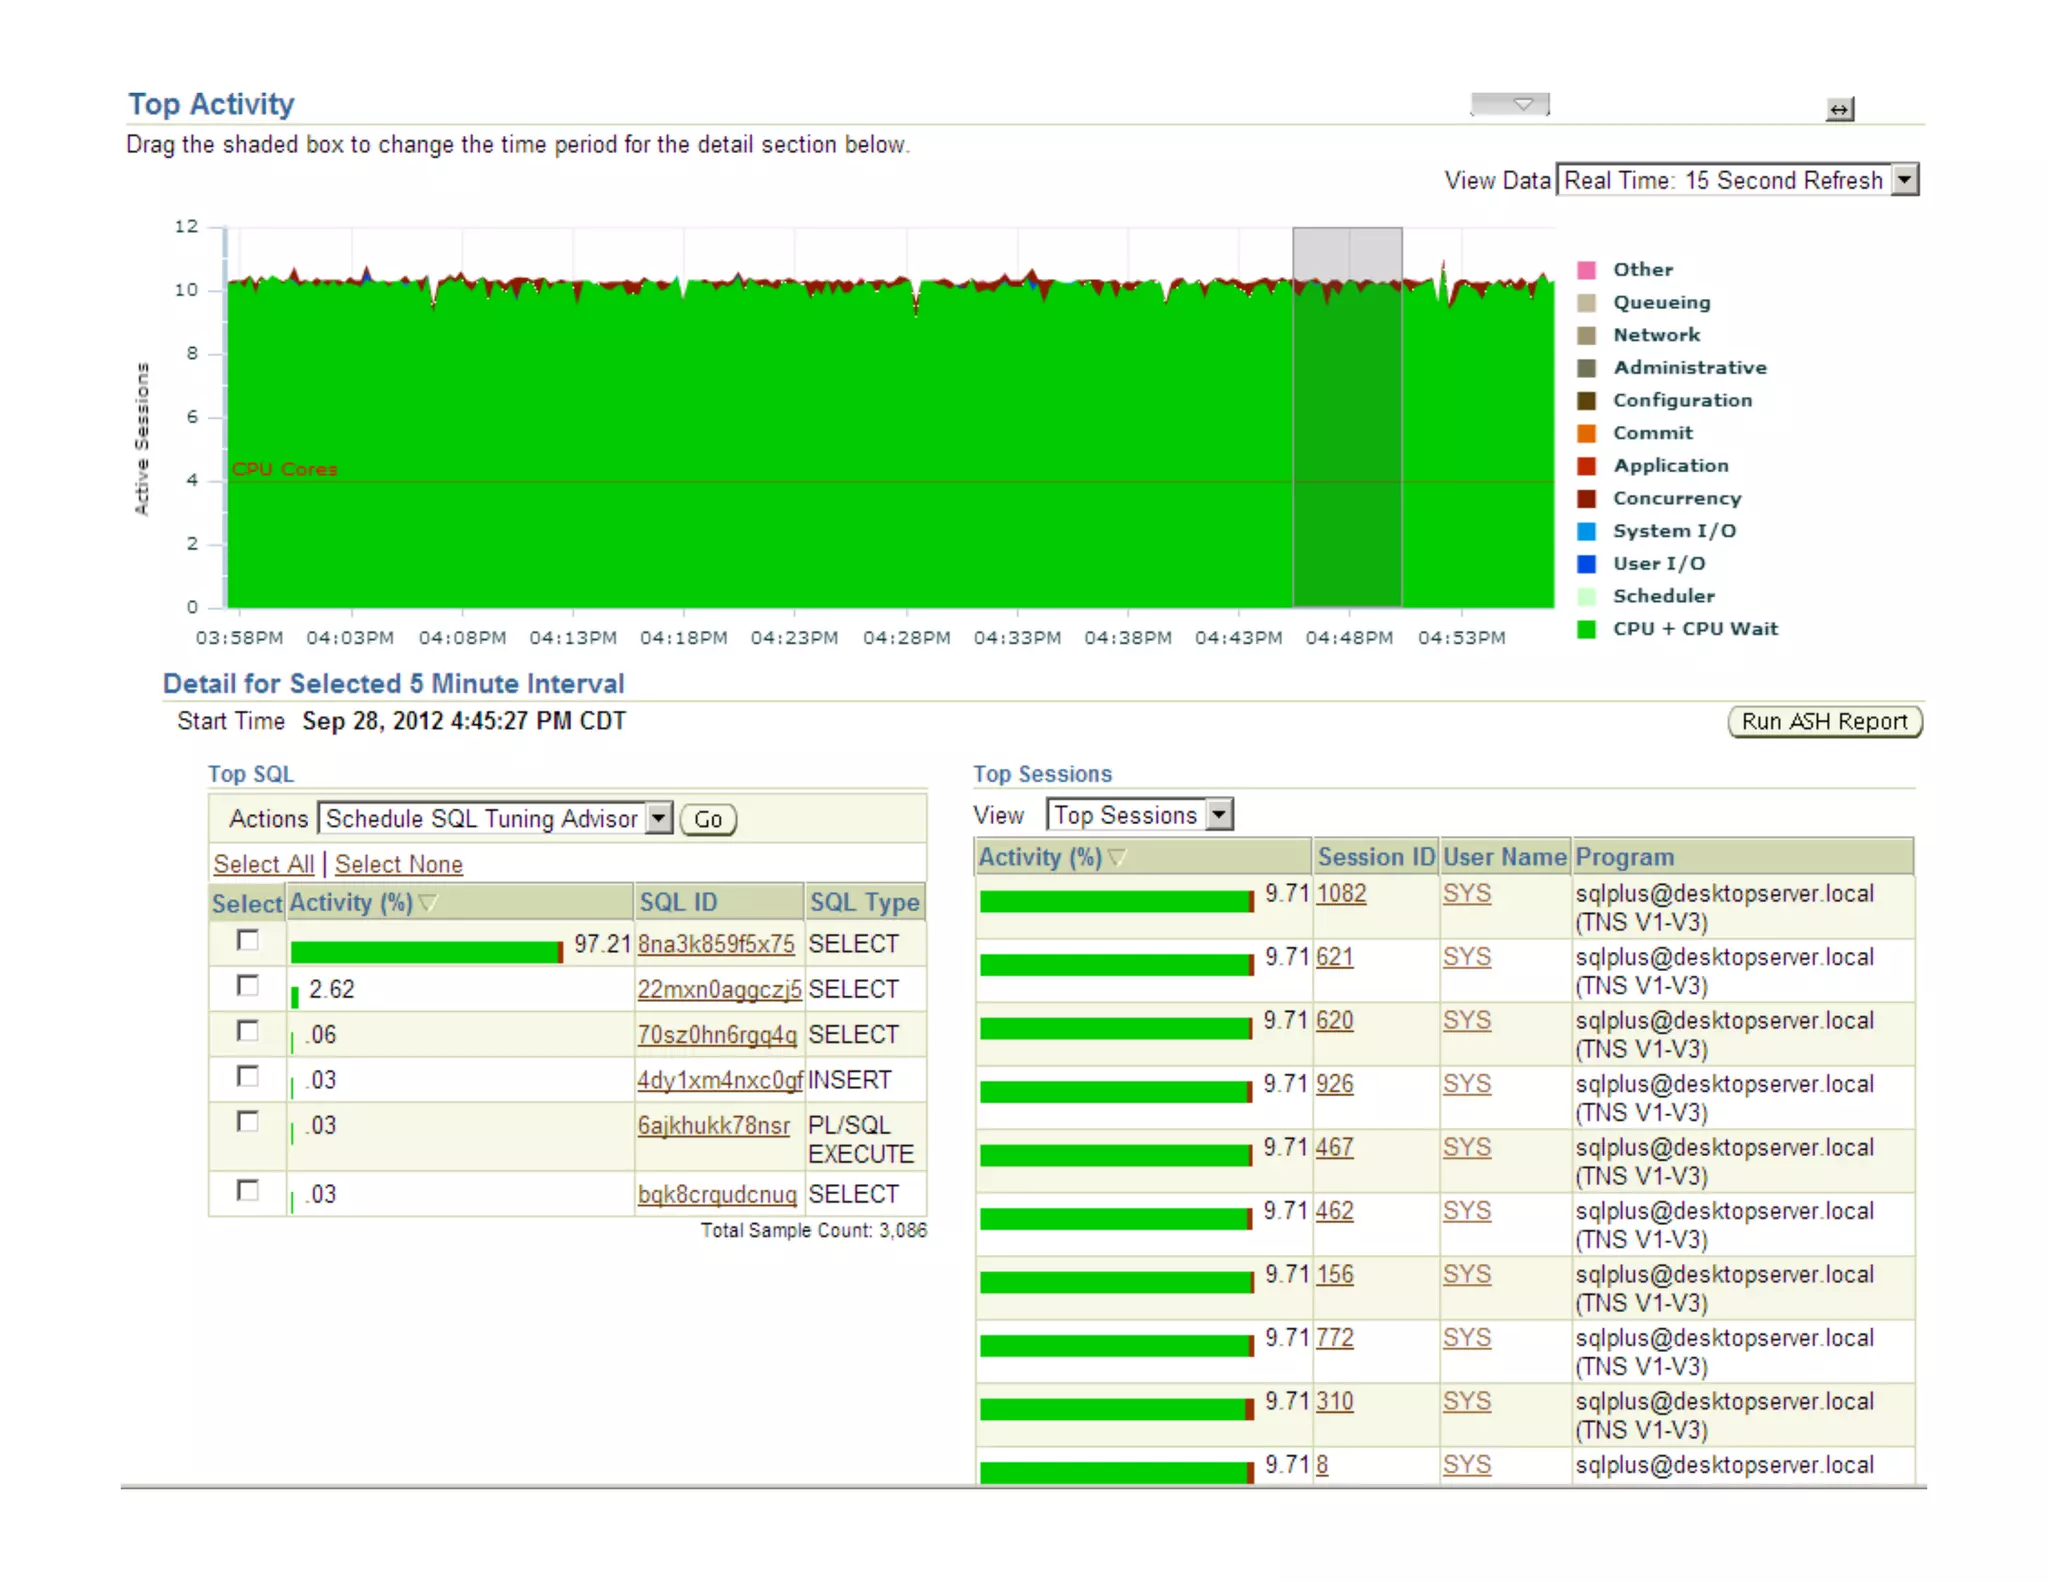The width and height of the screenshot is (2048, 1582).
Task: Click the collapse triangle beside Top Activity
Action: click(x=1523, y=104)
